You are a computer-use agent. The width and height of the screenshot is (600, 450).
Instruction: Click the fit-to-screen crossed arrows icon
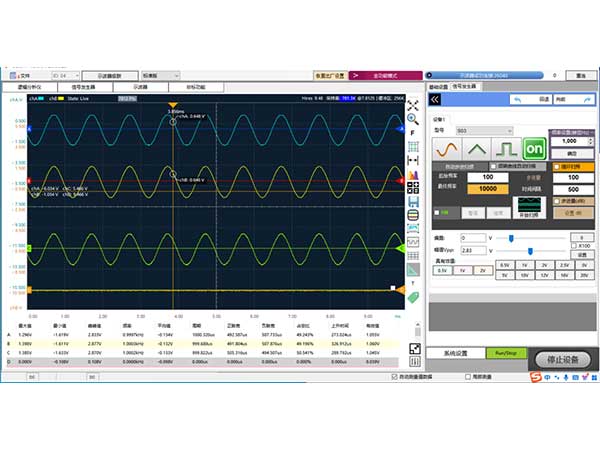[412, 105]
